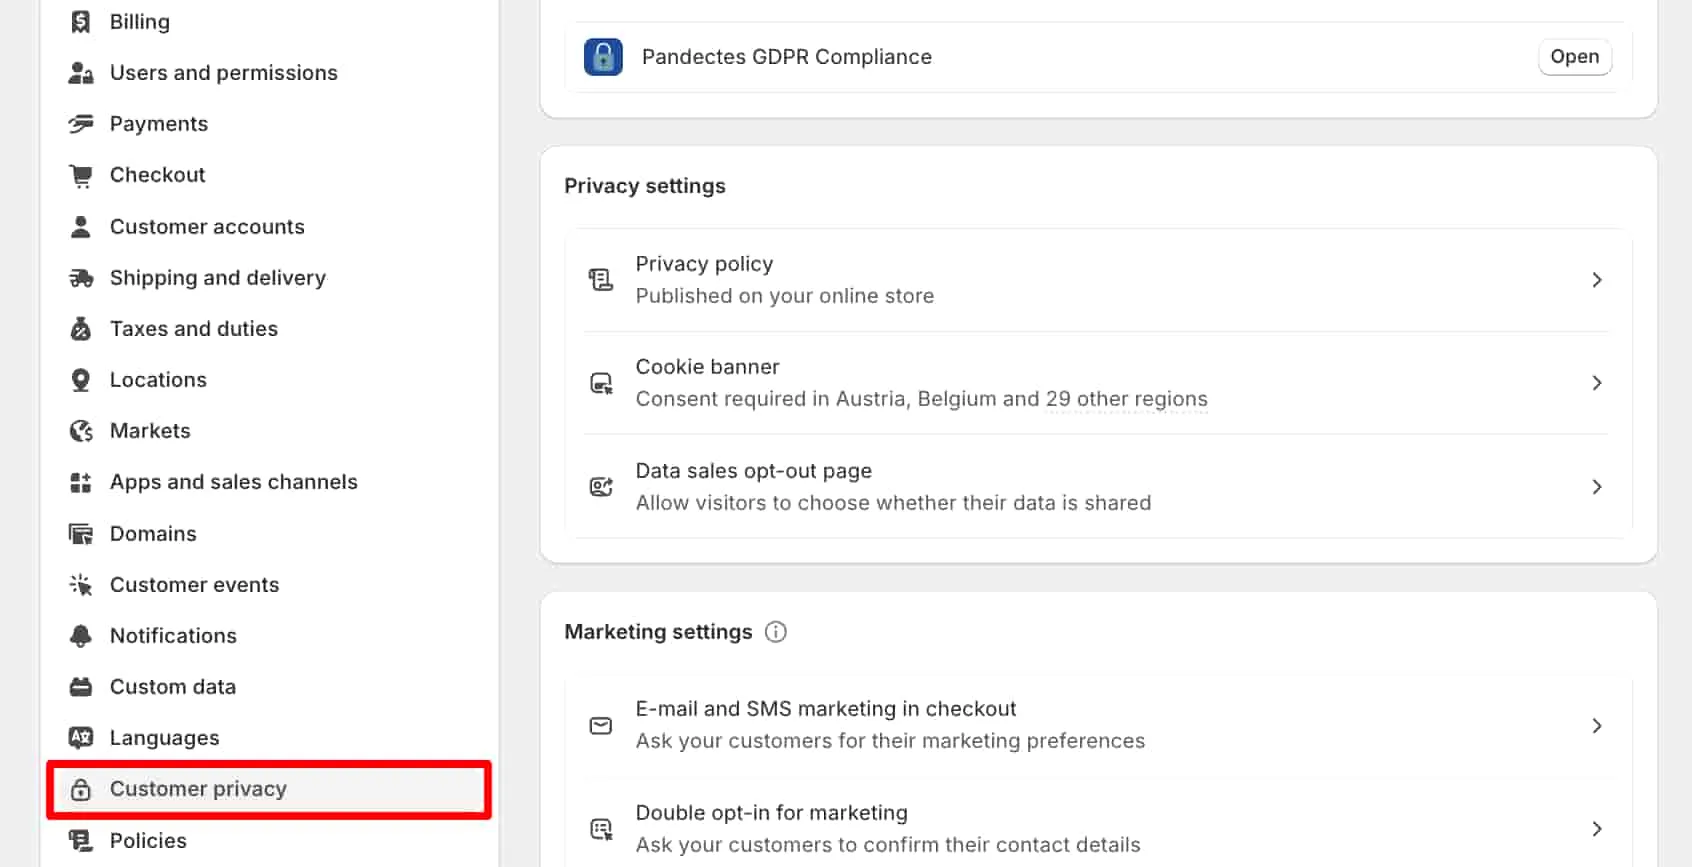Expand Double opt-in for marketing chevron

[1597, 829]
